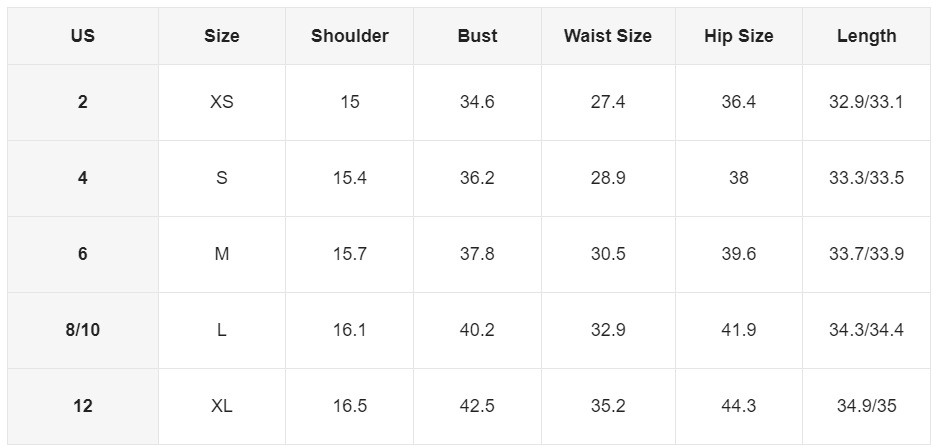Click the 30.5 waist size cell

click(x=607, y=254)
